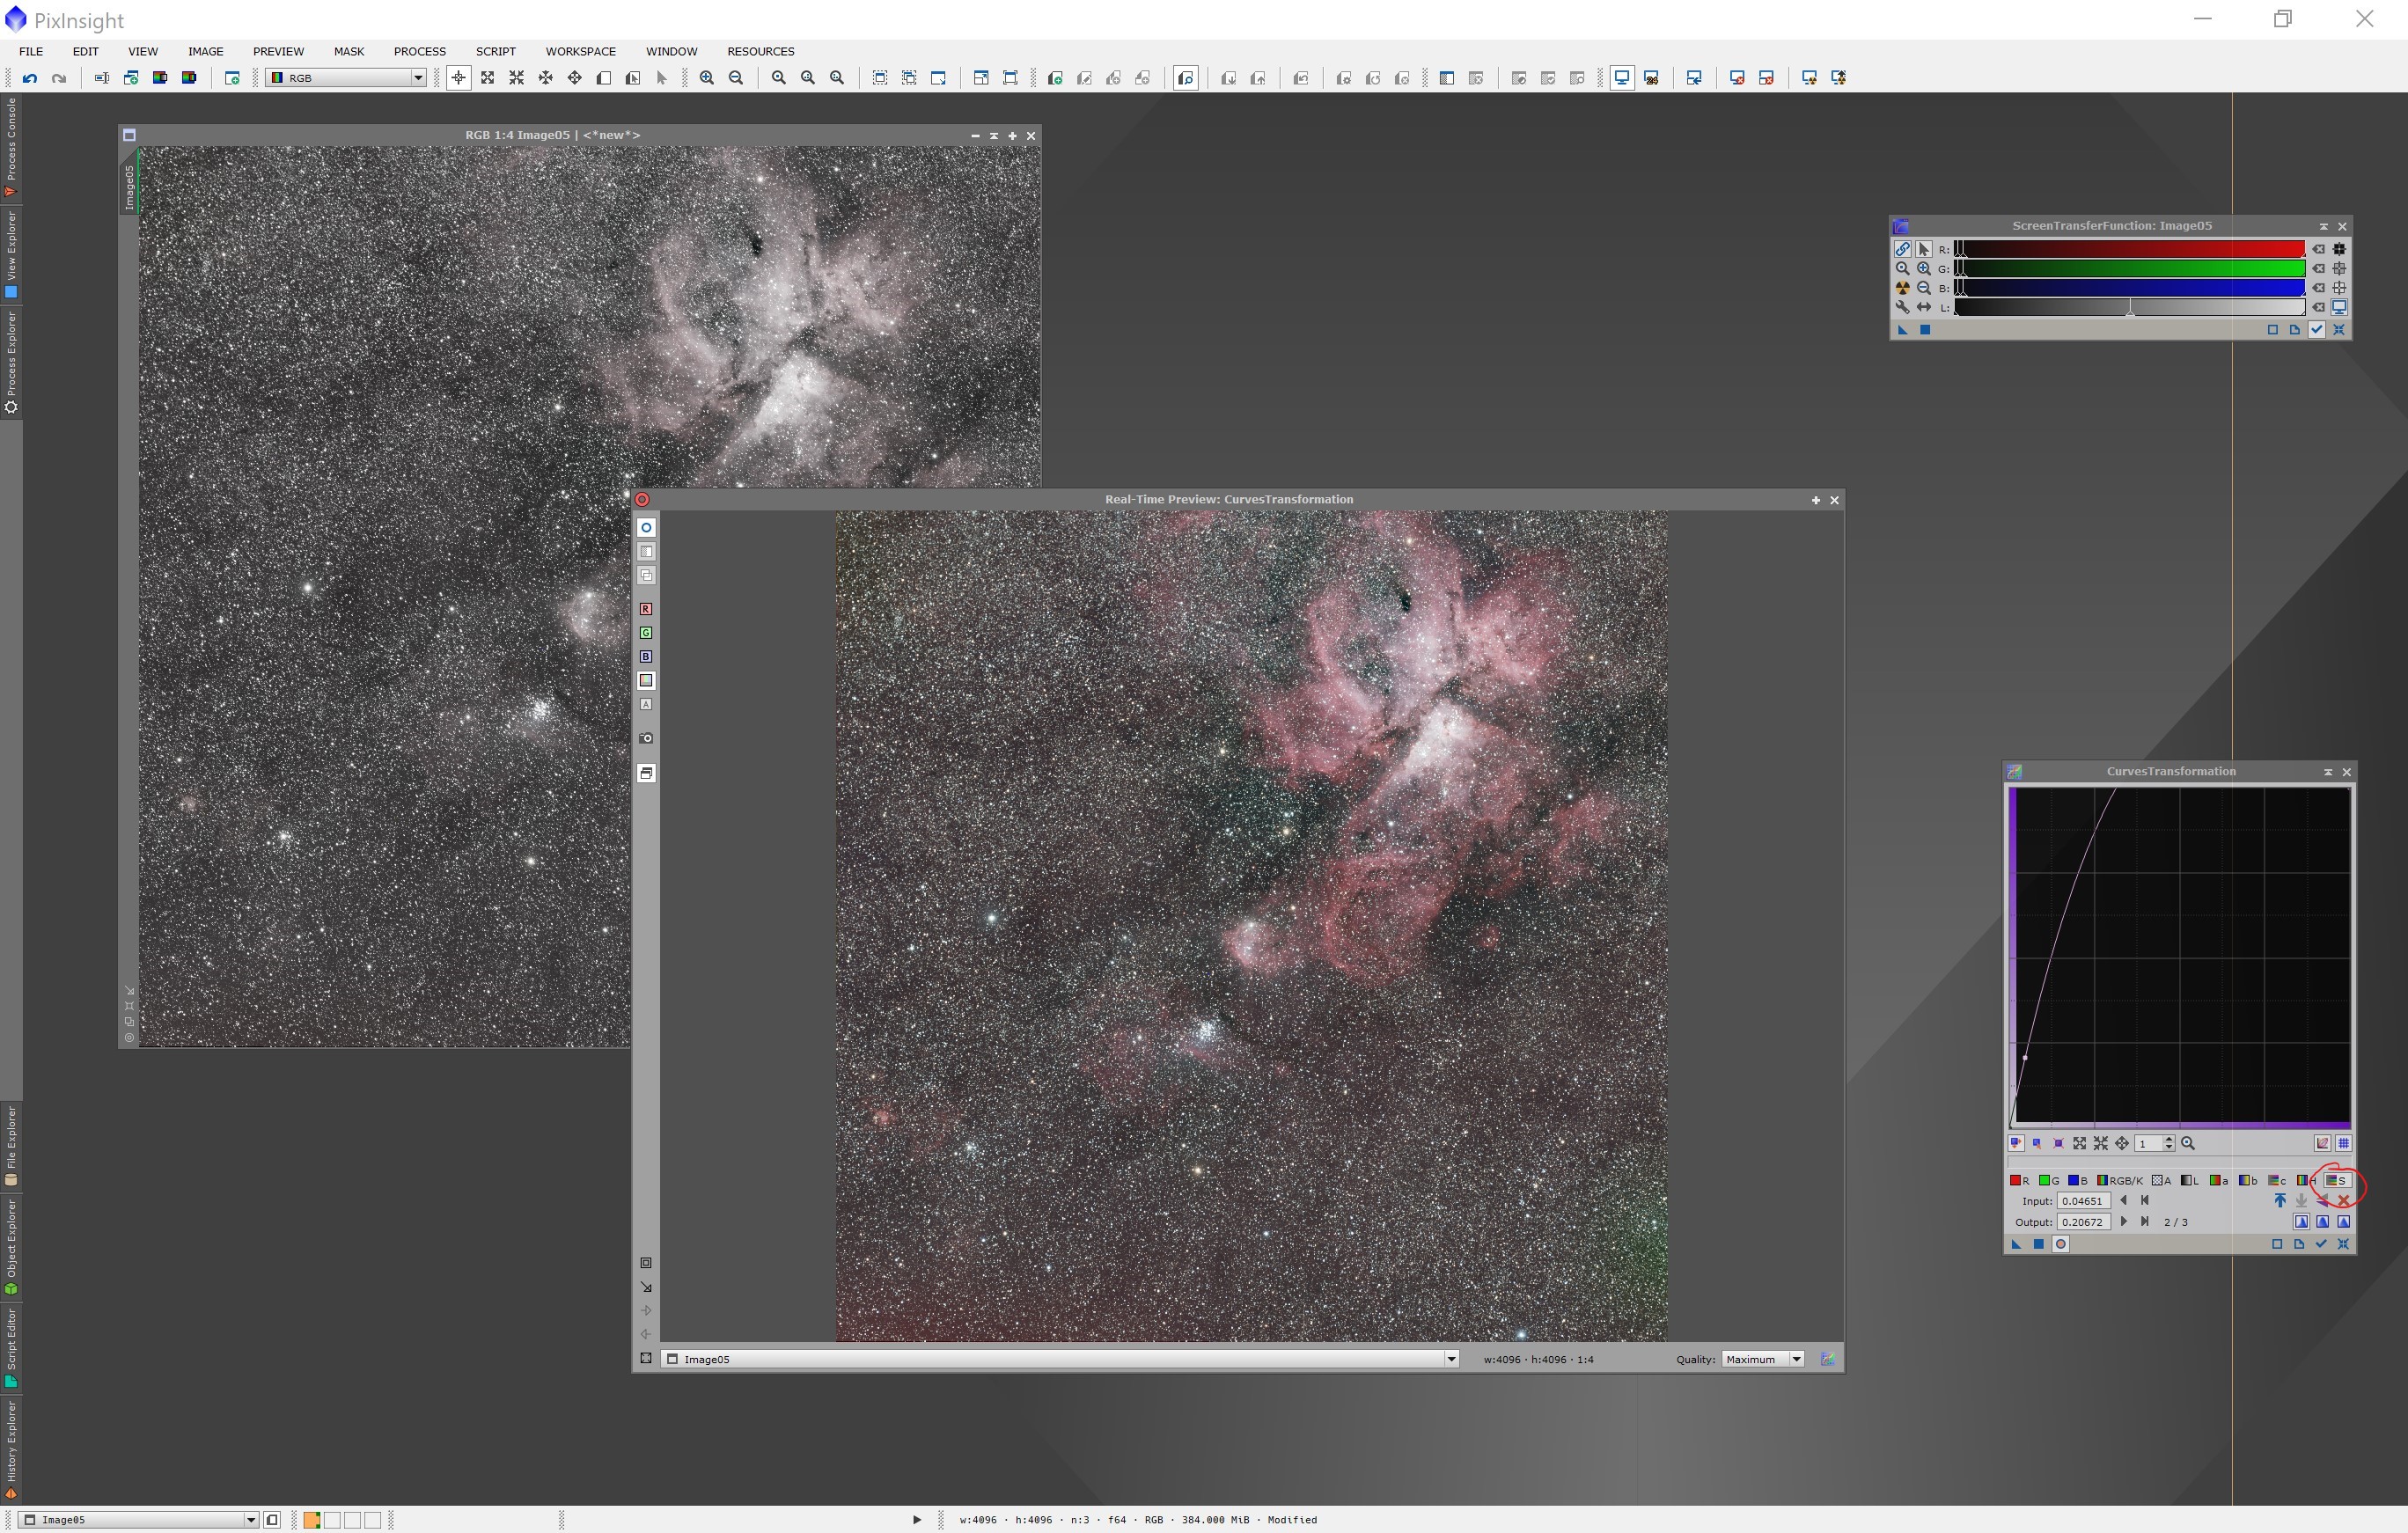The image size is (2408, 1533).
Task: Open the Image05 view dropdown in the status bar
Action: pyautogui.click(x=139, y=1520)
